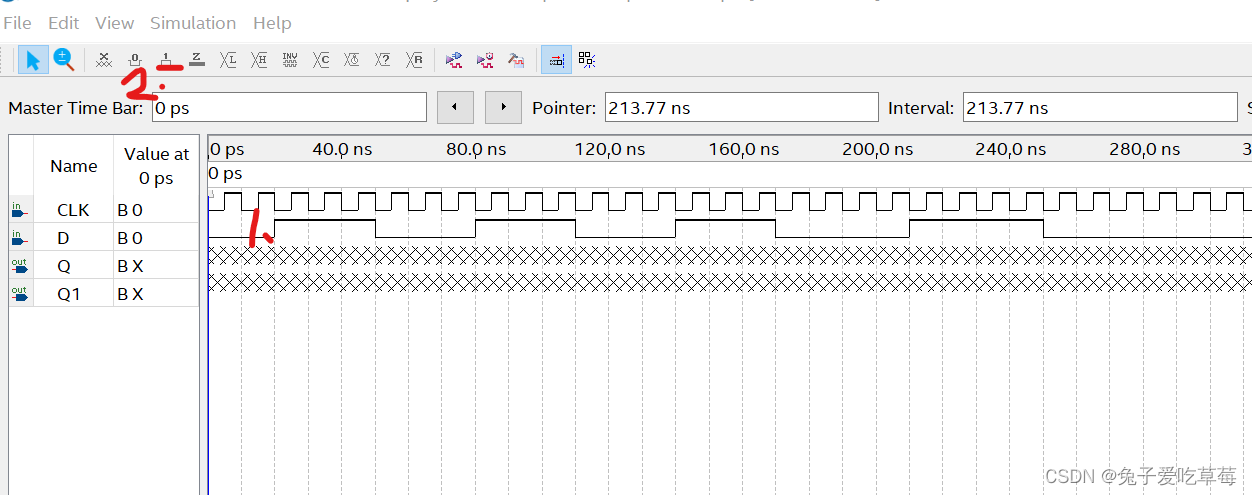Click the 80.0 ns time marker
Viewport: 1252px width, 495px height.
click(476, 149)
